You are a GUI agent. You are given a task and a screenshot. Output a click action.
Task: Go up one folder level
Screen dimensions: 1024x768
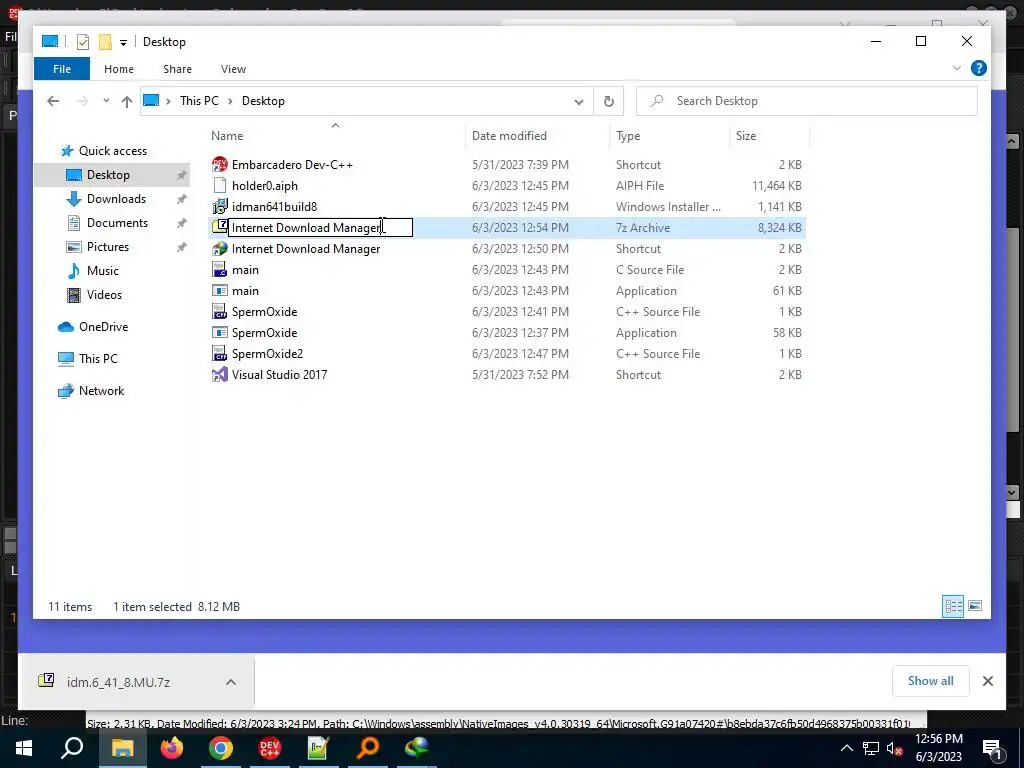[127, 101]
